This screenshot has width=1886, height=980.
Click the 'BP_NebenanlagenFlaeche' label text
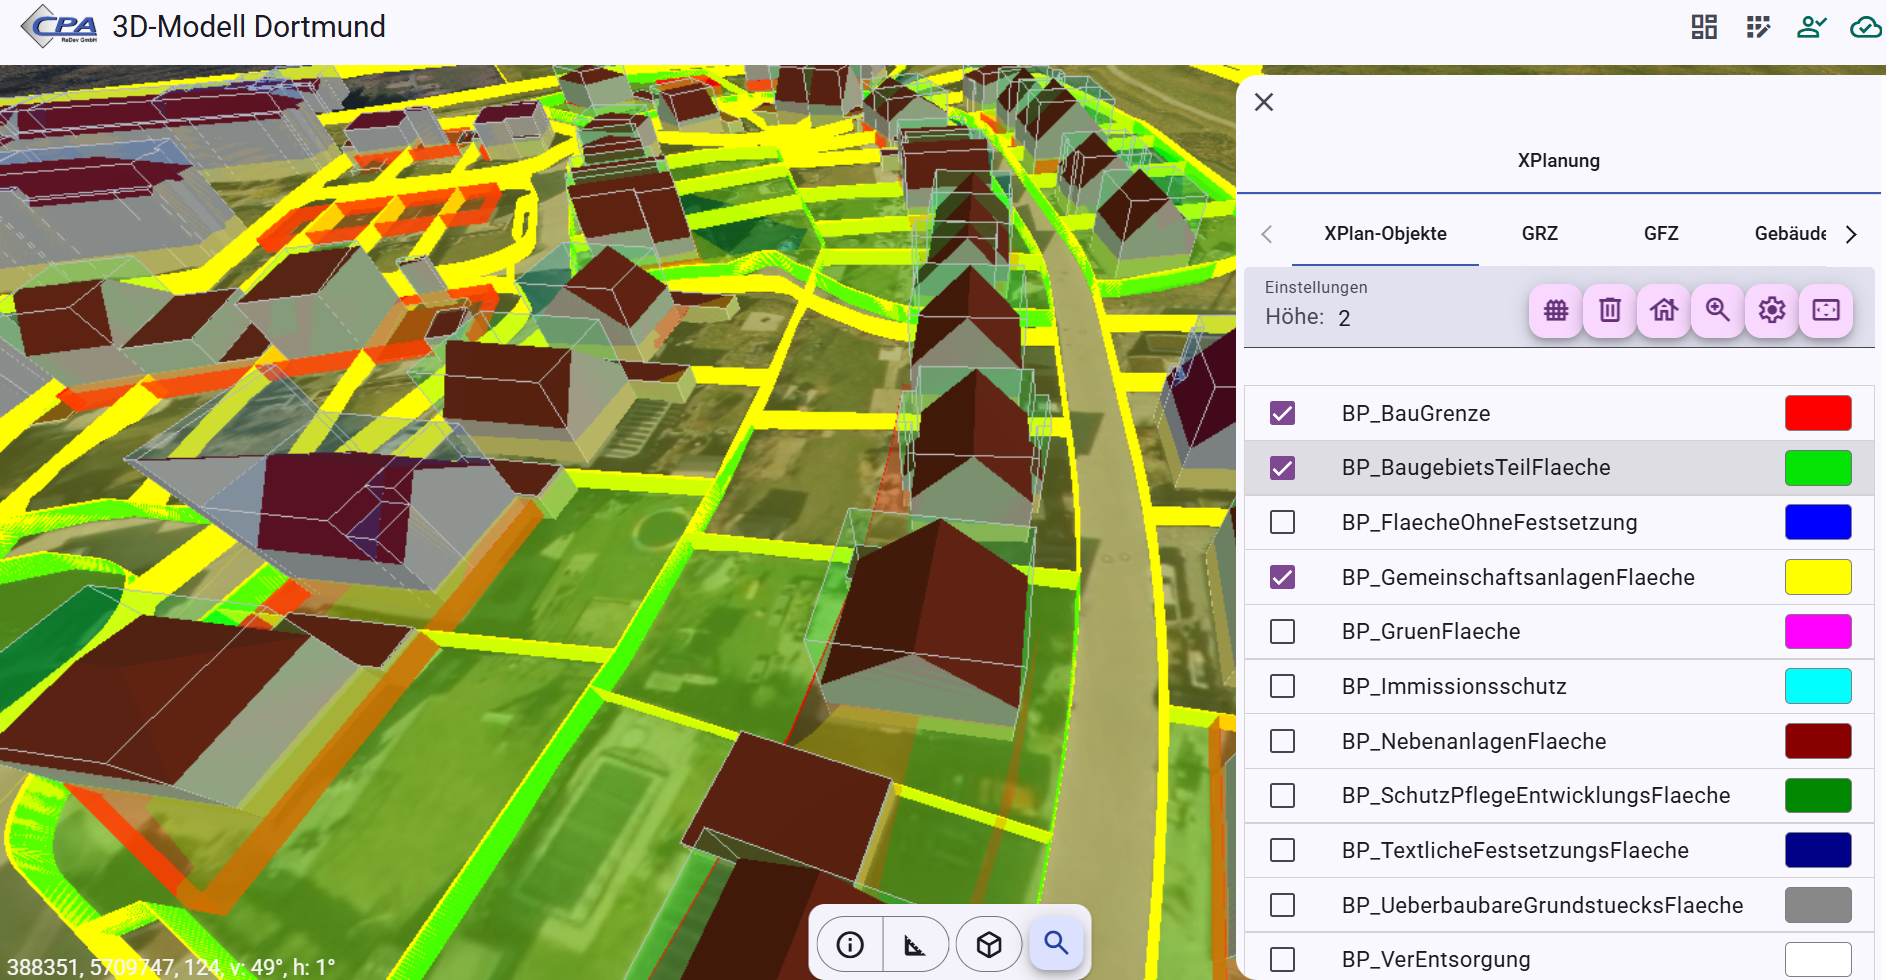click(x=1474, y=742)
